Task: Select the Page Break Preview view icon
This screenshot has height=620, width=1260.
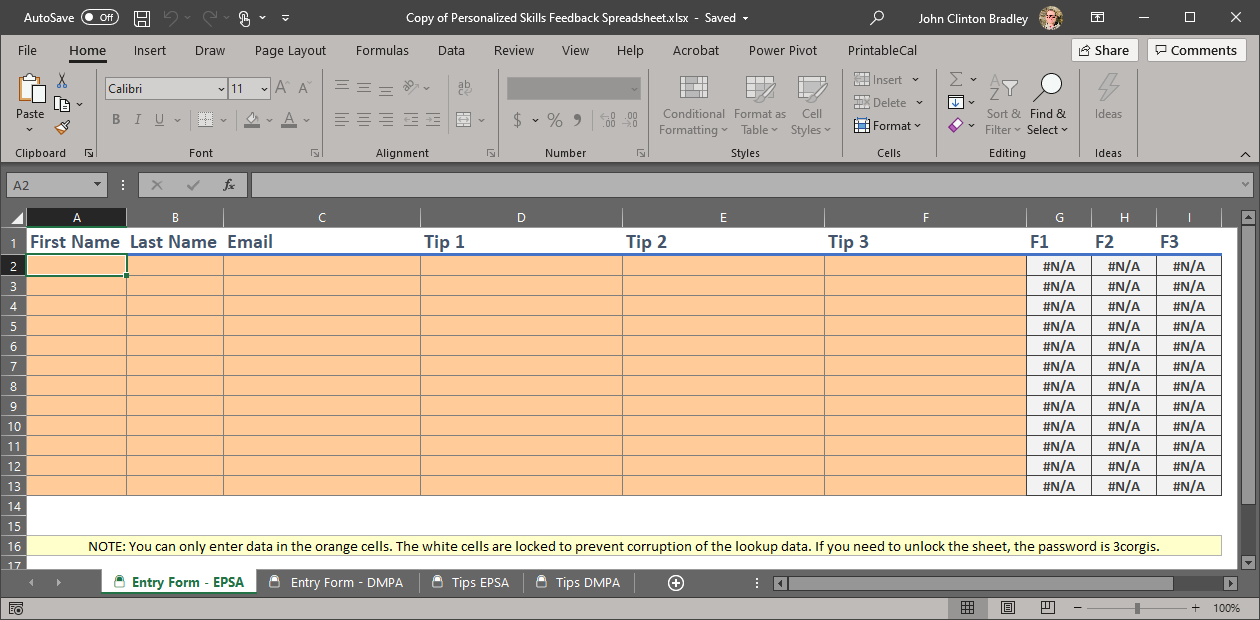Action: (1048, 608)
